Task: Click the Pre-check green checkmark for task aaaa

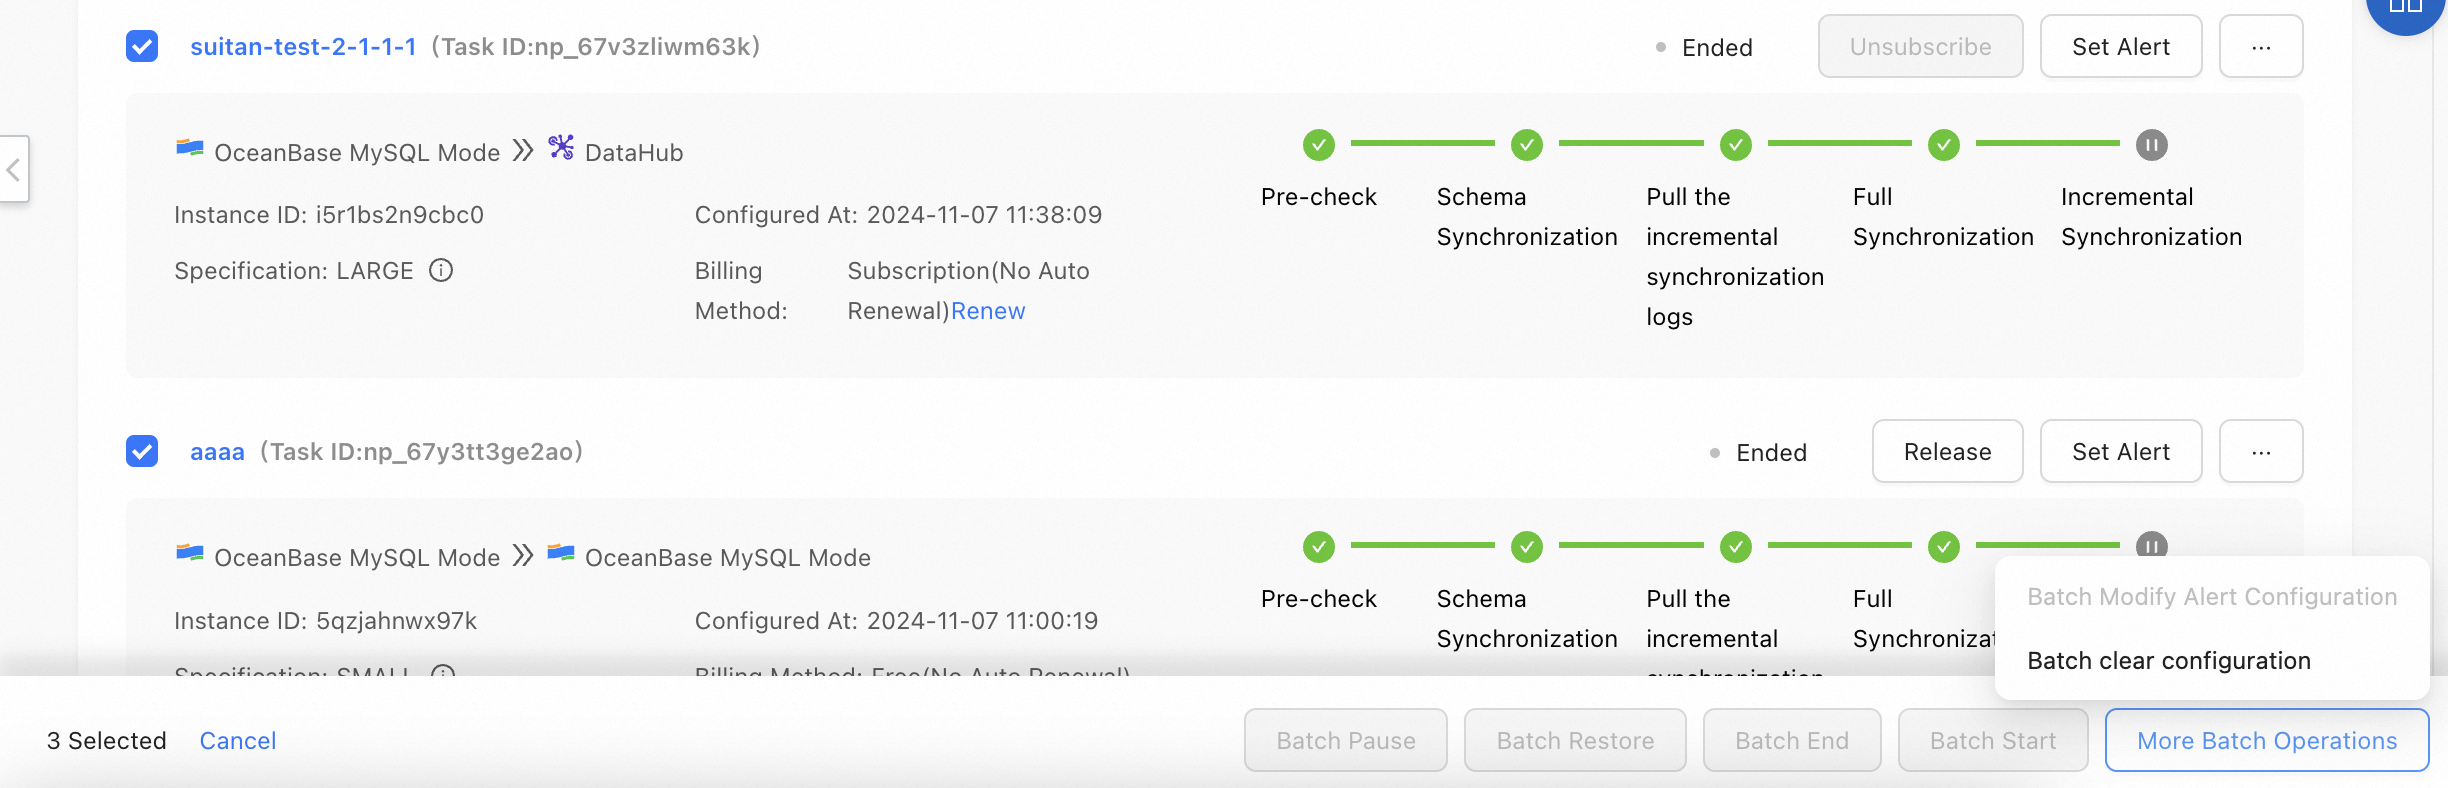Action: point(1318,547)
